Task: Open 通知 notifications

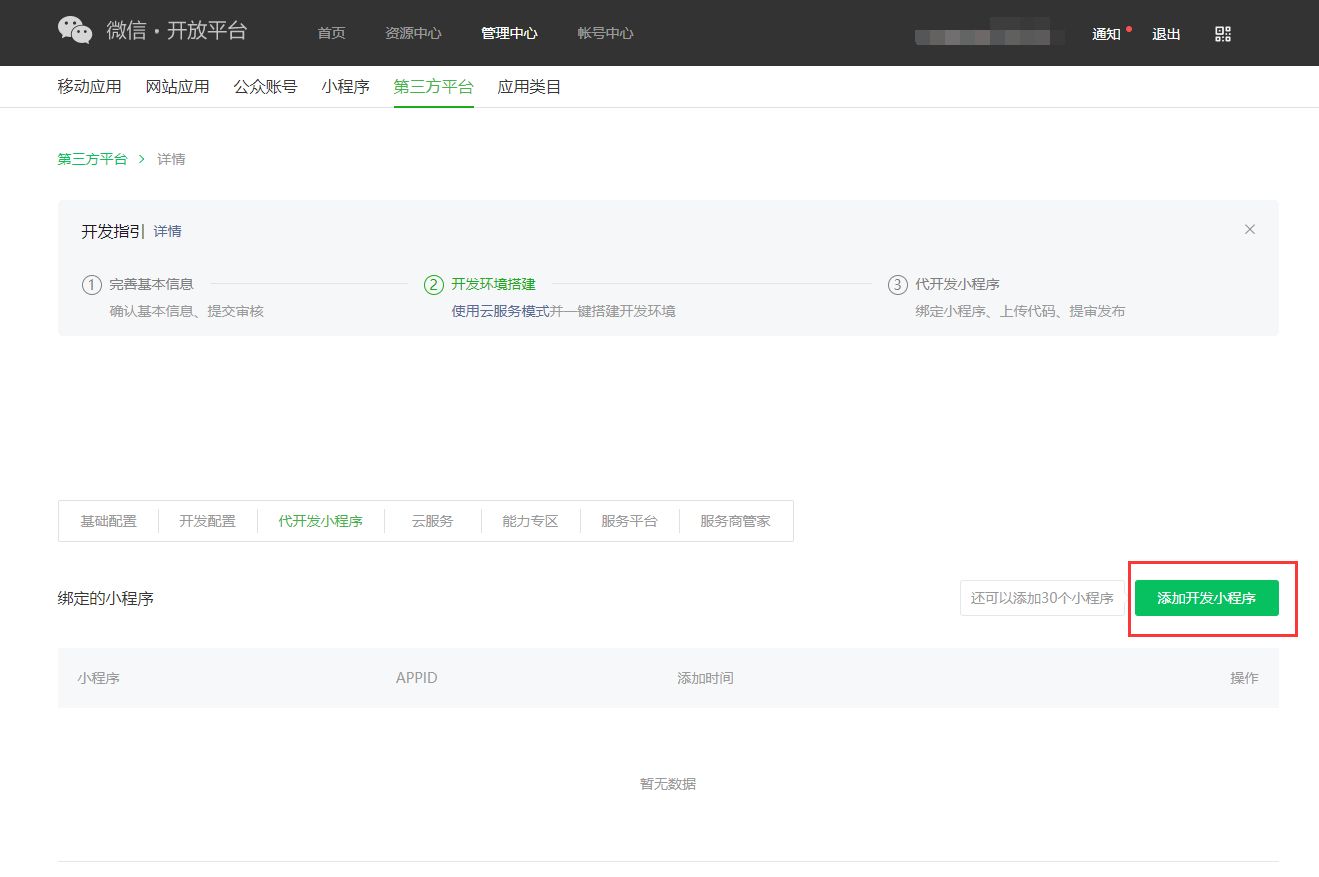Action: (x=1106, y=34)
